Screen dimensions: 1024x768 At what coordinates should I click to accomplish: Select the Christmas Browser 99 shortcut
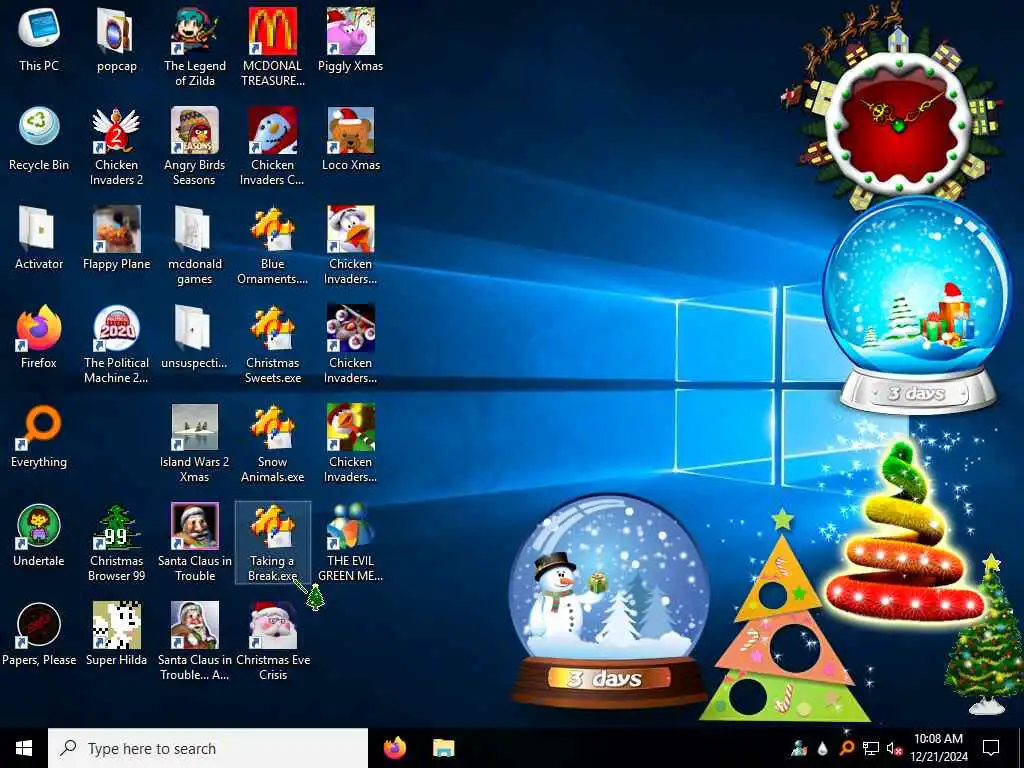[x=116, y=542]
